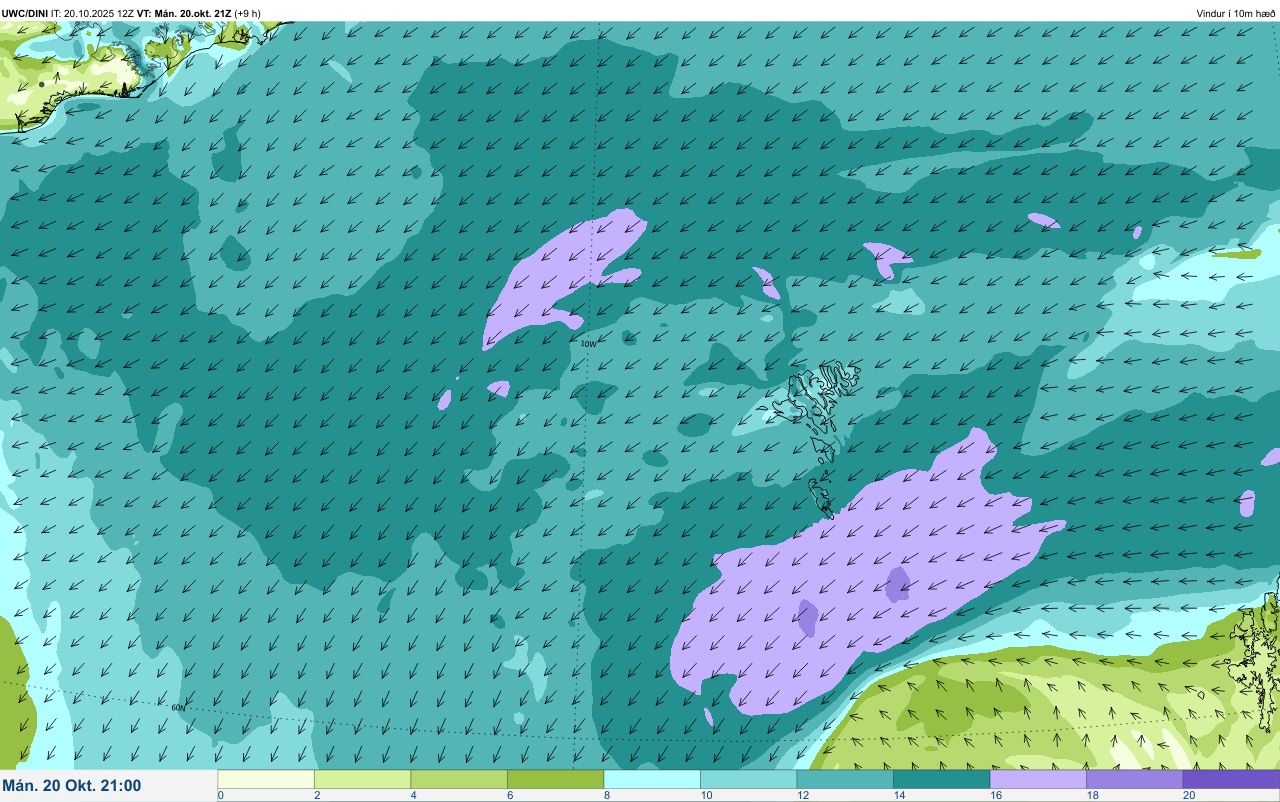
Task: Click legend tick value '14'
Action: [x=898, y=795]
